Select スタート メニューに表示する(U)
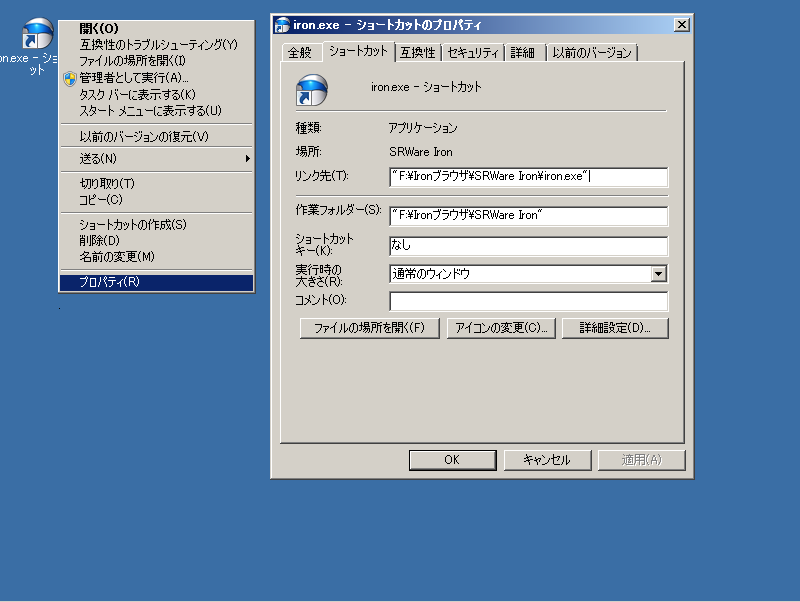This screenshot has height=602, width=800. pyautogui.click(x=157, y=111)
